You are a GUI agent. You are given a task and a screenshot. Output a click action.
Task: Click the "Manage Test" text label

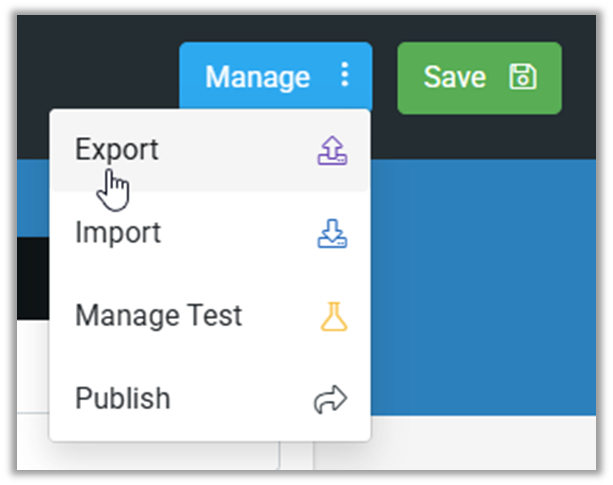tap(158, 316)
